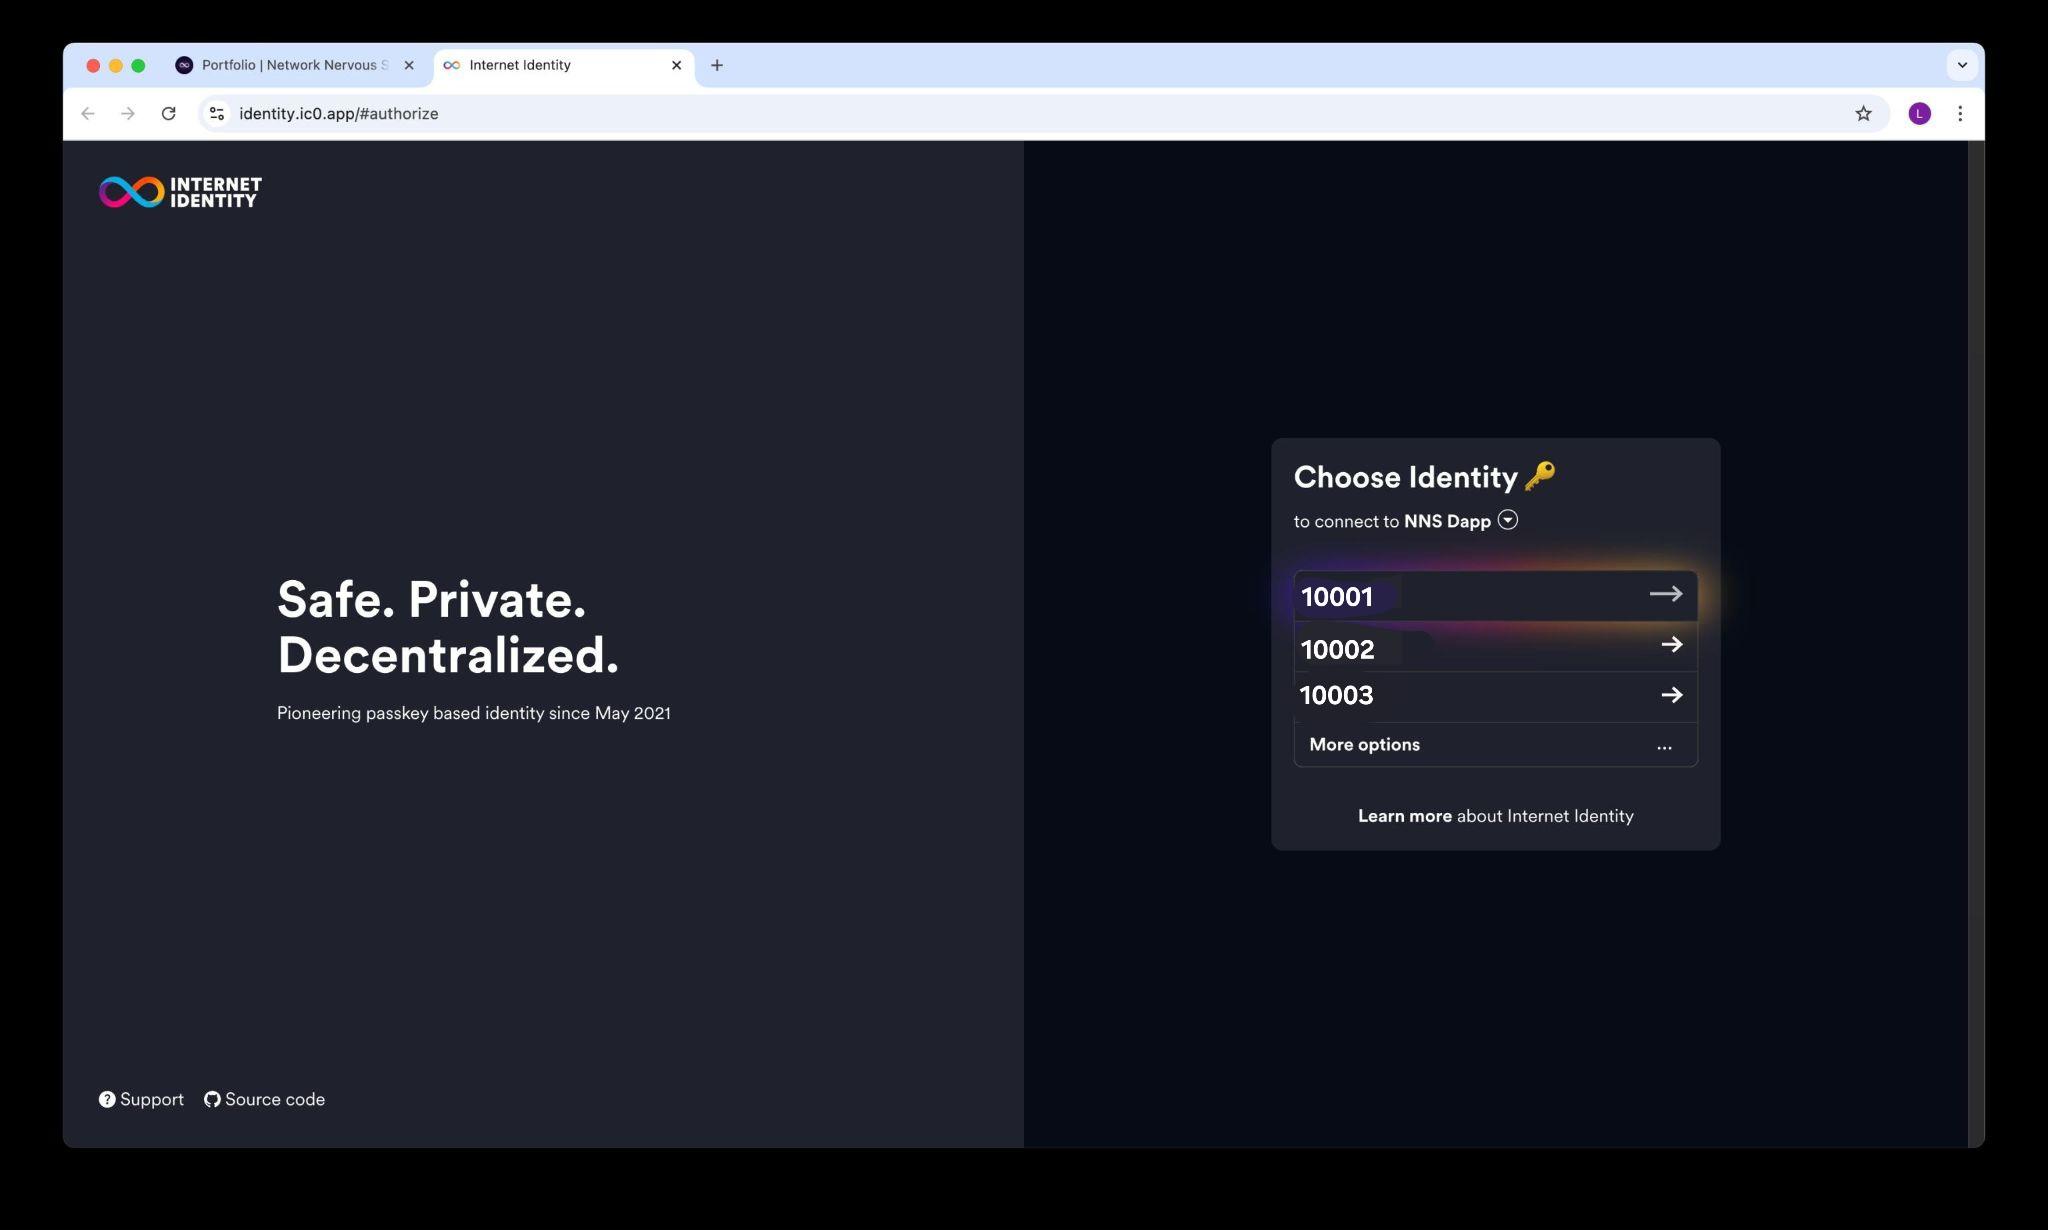Open the Support help link
Viewport: 2048px width, 1230px height.
(141, 1099)
